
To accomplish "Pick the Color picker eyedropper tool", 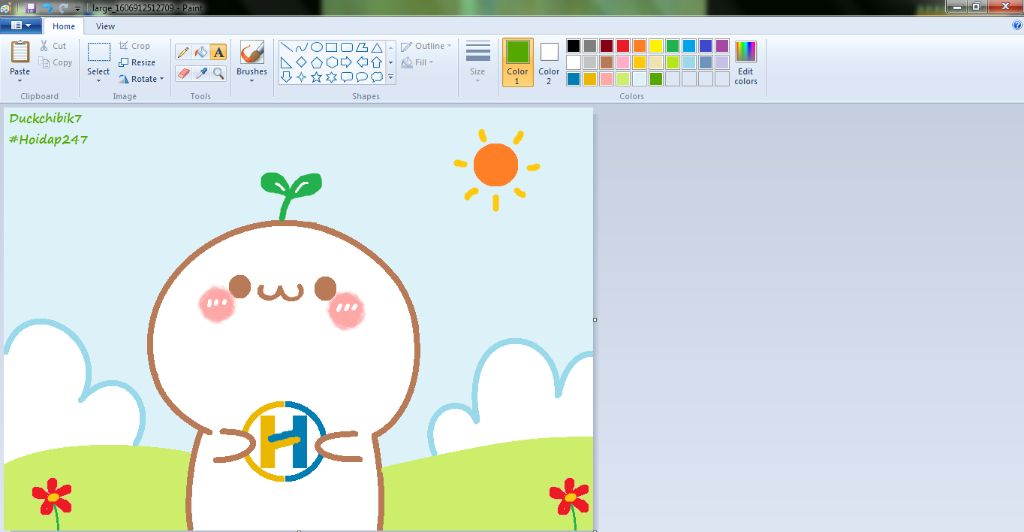I will (x=201, y=73).
